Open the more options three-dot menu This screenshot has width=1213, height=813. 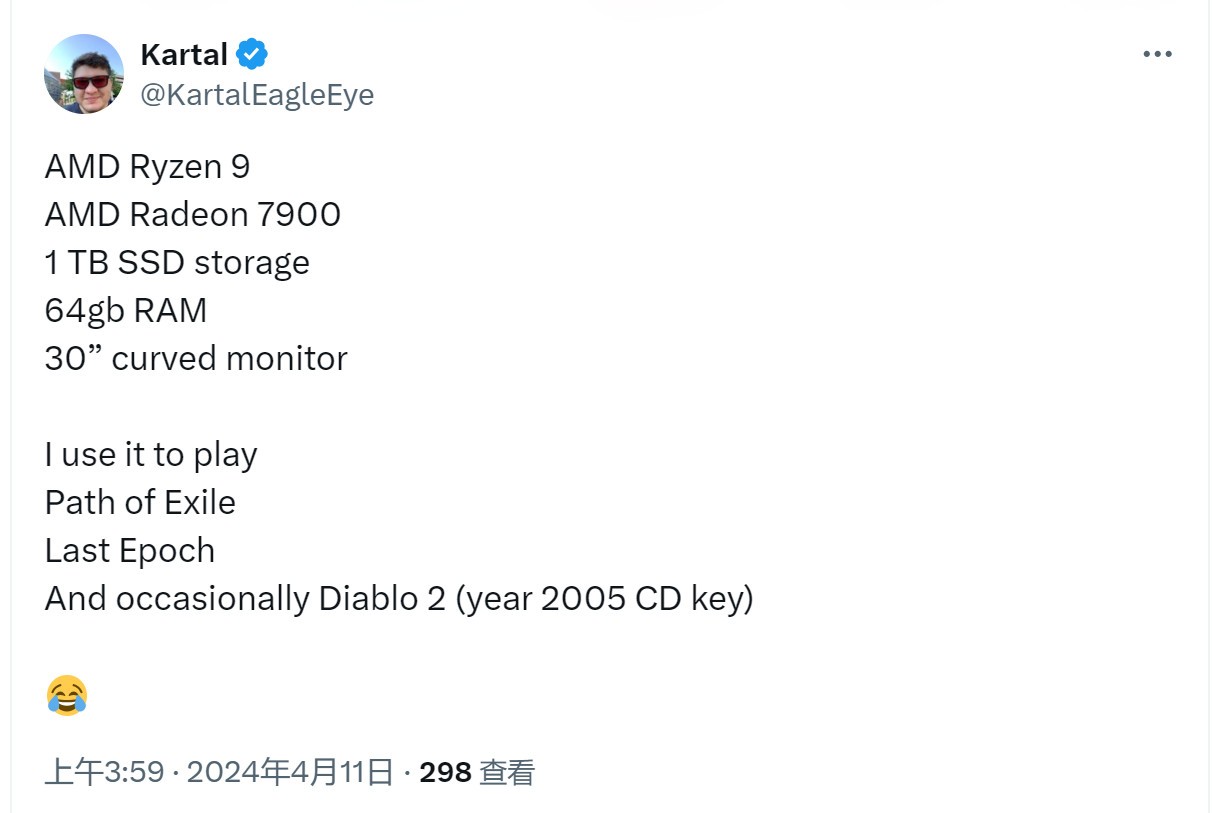point(1157,54)
